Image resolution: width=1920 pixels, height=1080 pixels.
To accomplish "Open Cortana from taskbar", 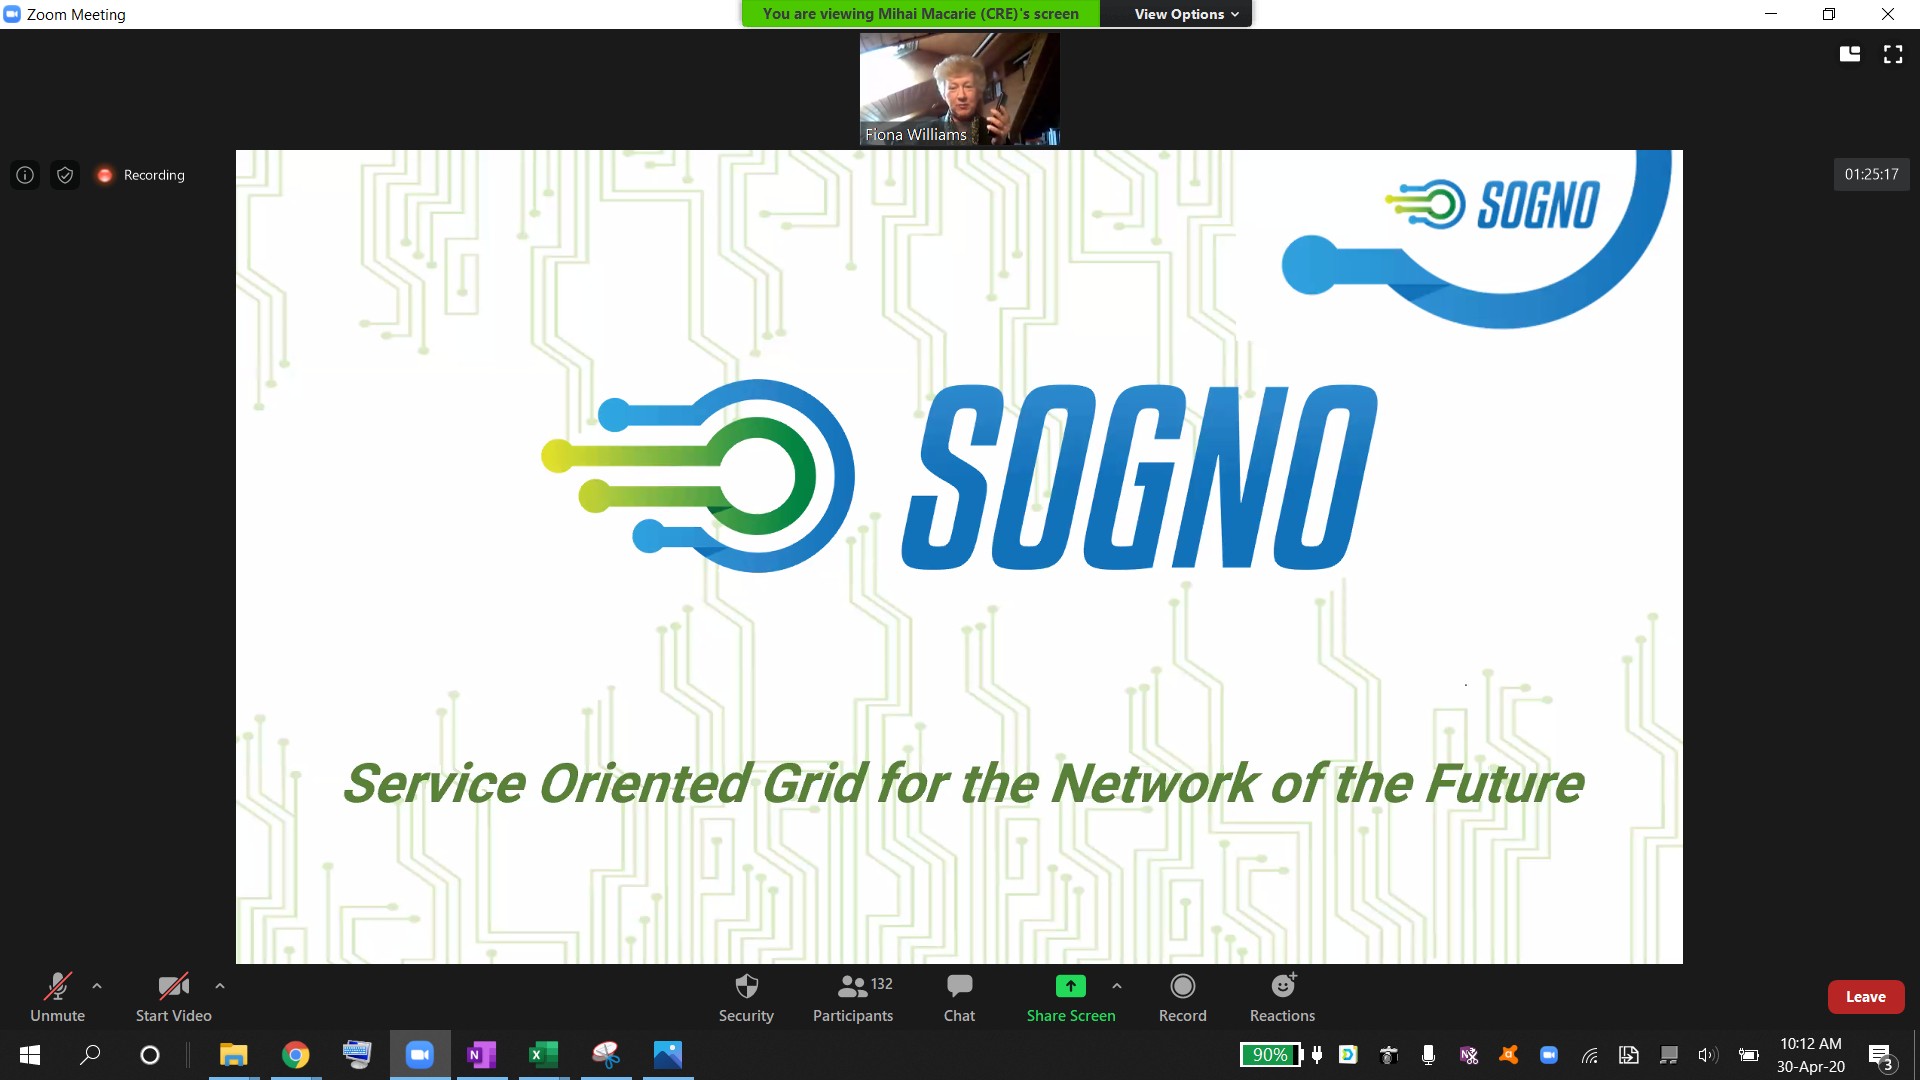I will point(150,1055).
